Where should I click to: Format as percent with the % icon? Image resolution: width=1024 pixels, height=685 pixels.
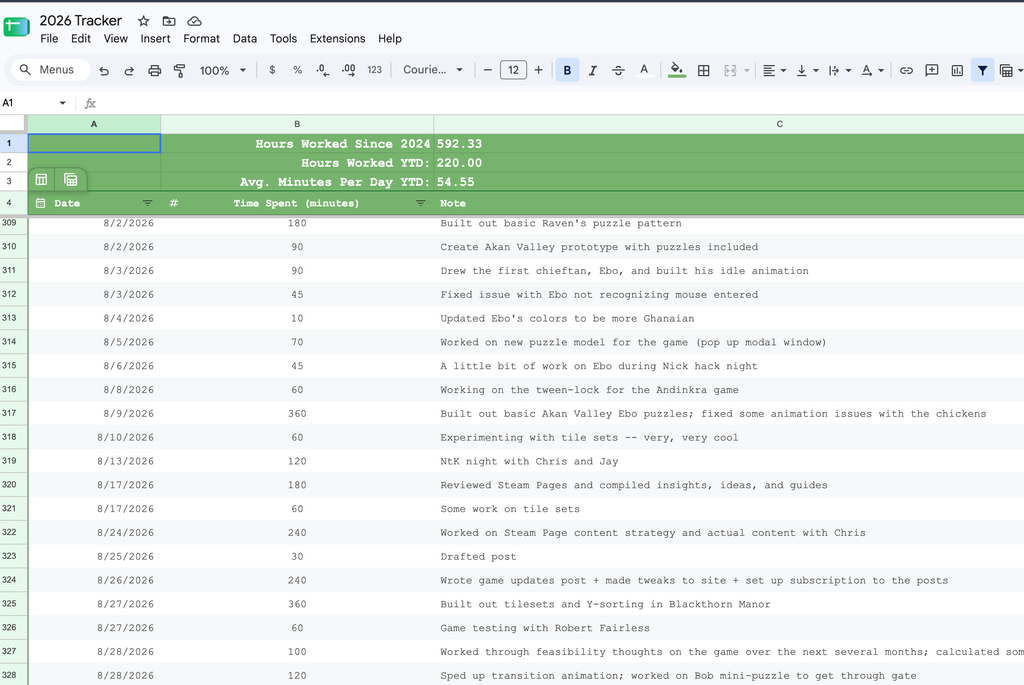pos(297,70)
